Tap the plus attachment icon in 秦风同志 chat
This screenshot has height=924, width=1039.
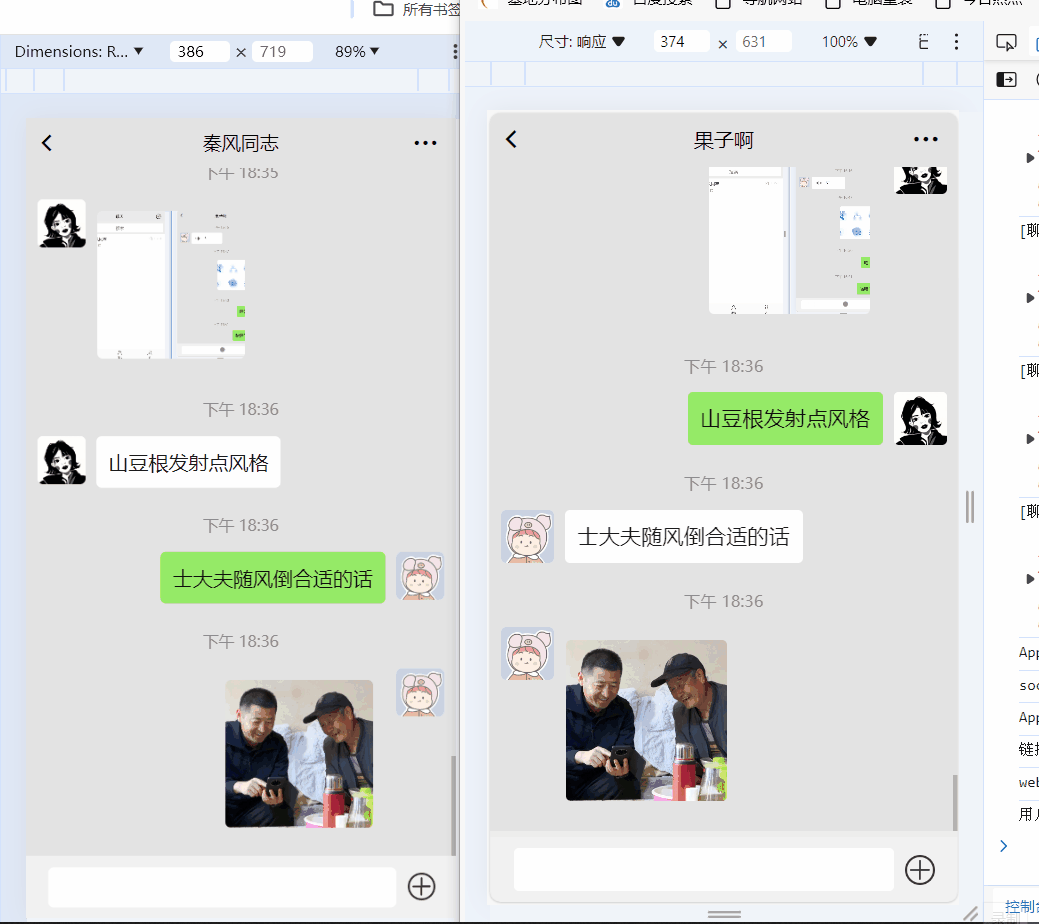421,887
